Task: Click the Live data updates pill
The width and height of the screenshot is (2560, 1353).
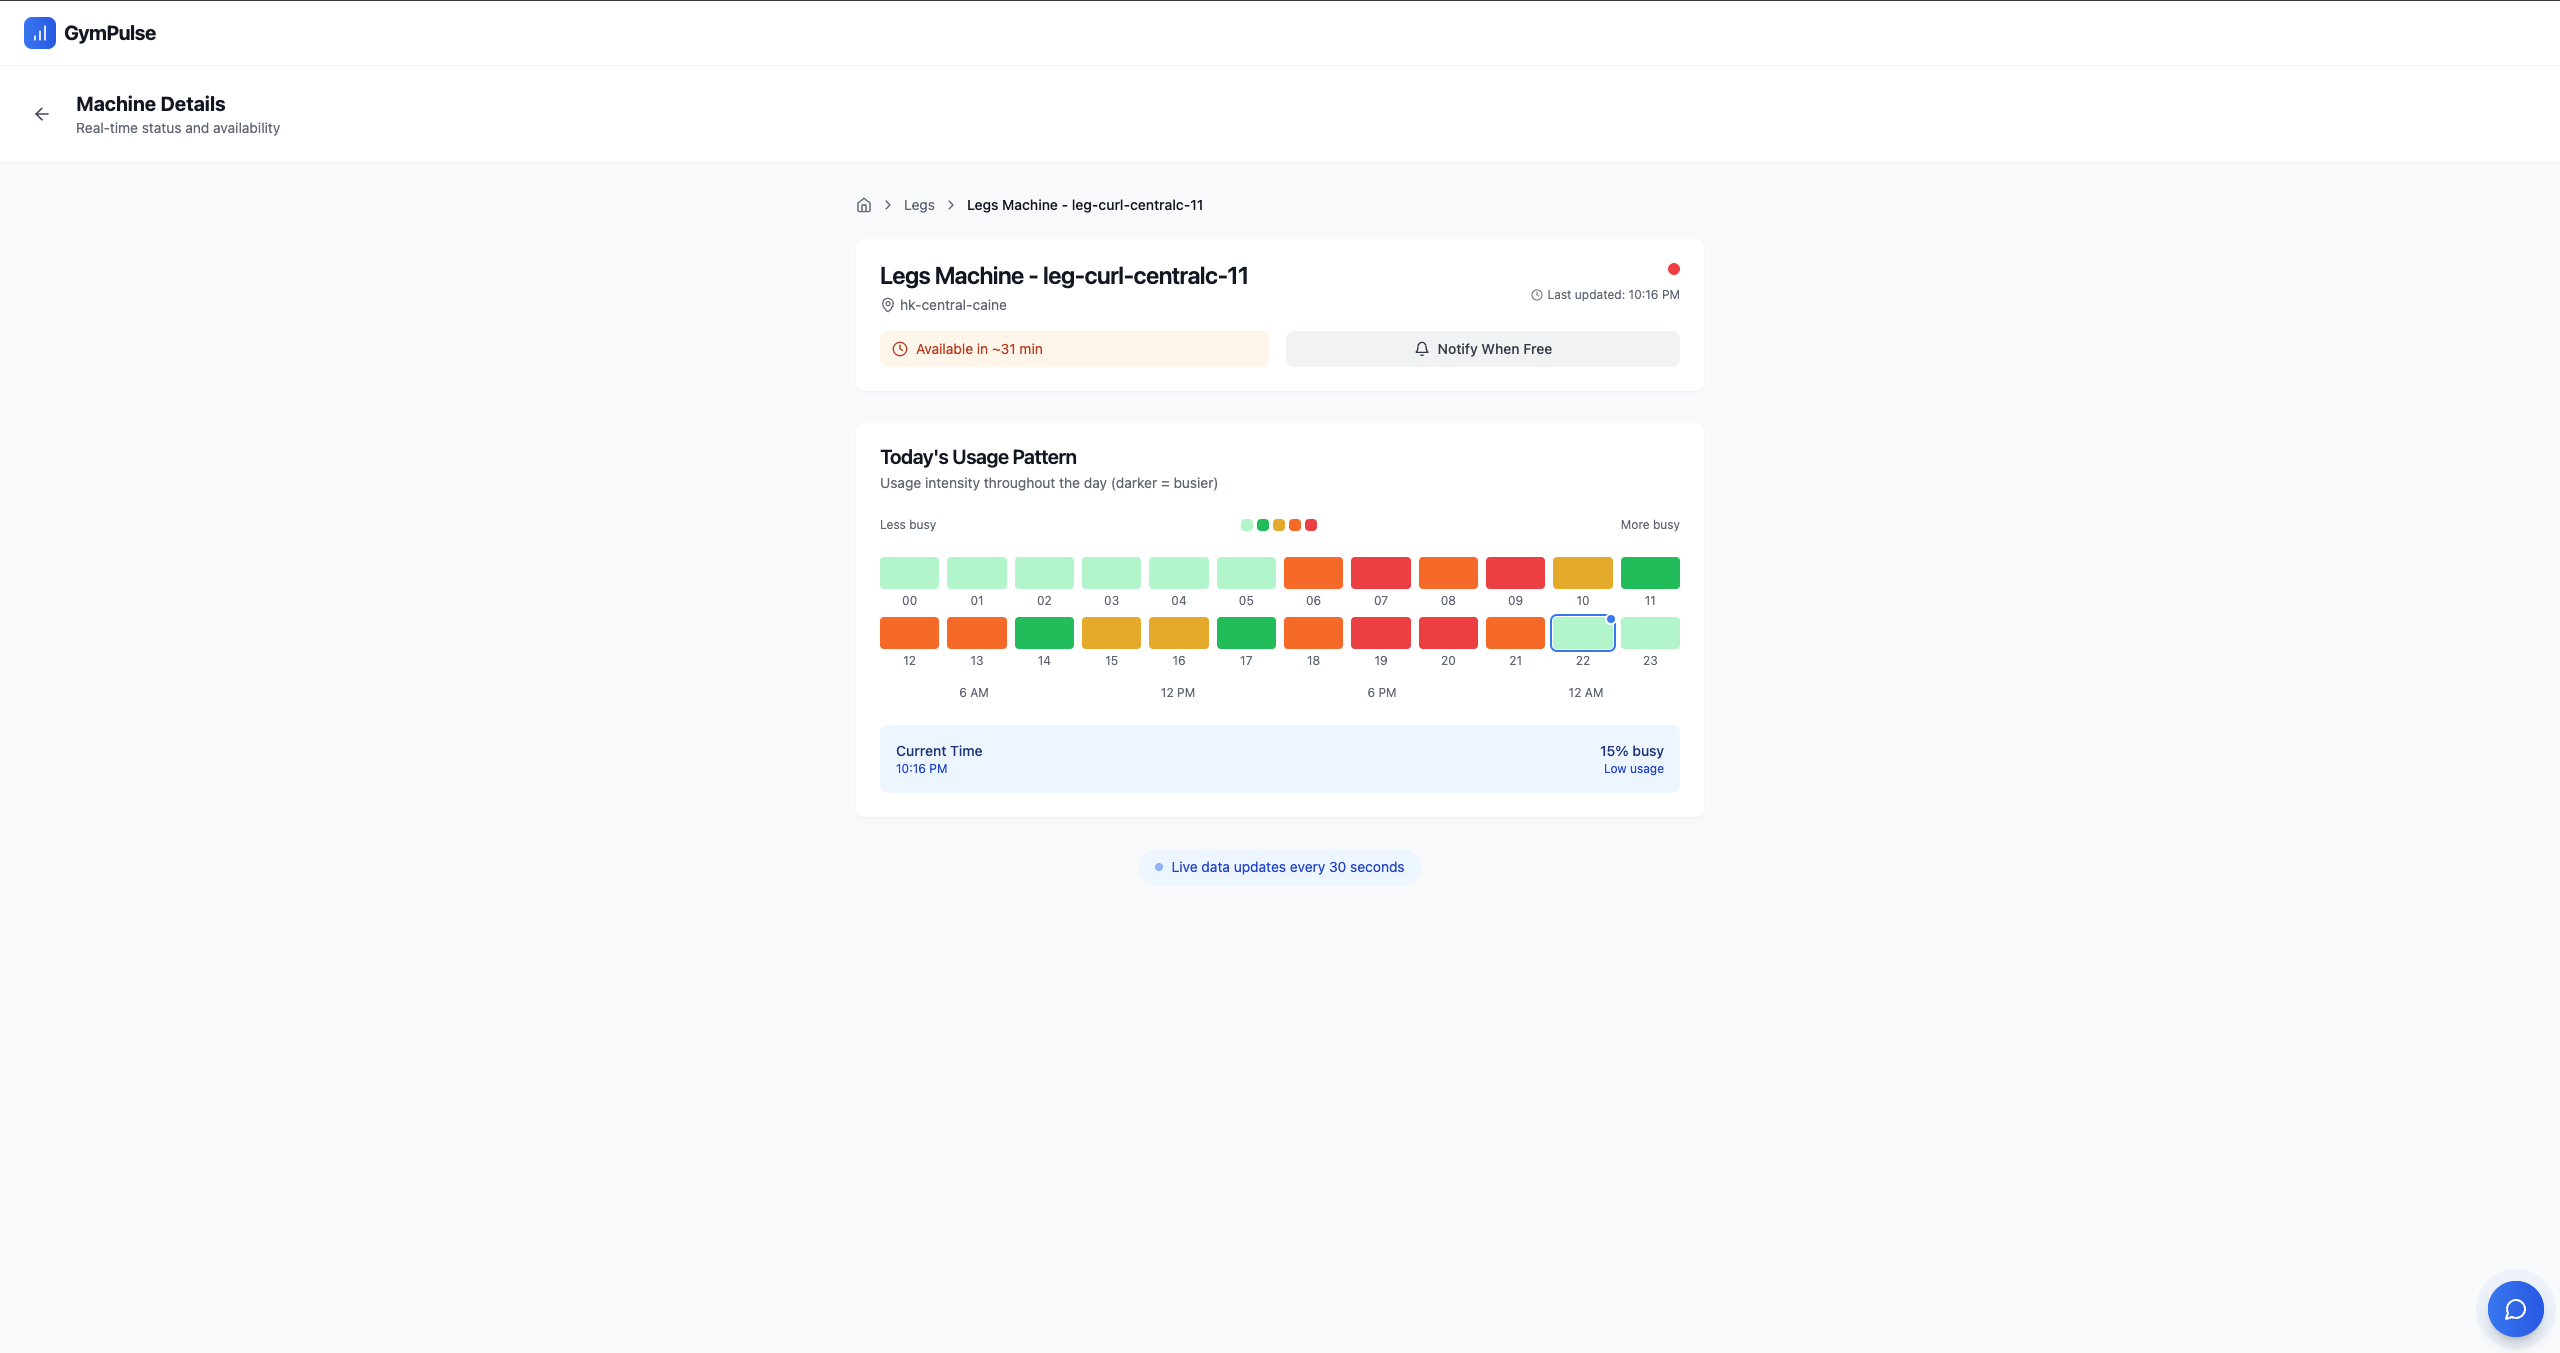Action: [x=1279, y=867]
